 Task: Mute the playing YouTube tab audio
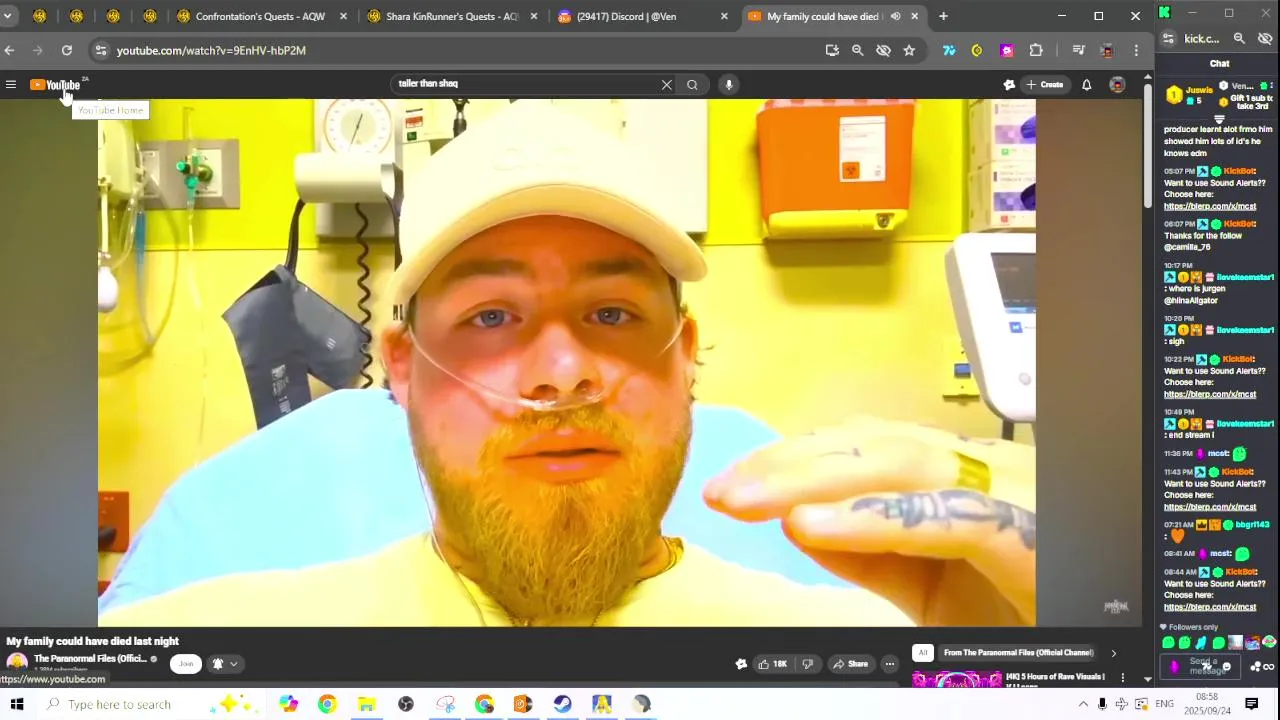point(895,16)
